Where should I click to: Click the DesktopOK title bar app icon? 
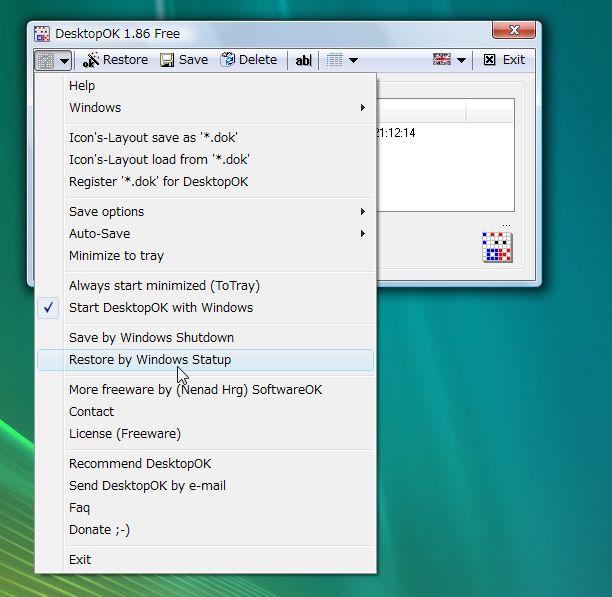(42, 34)
